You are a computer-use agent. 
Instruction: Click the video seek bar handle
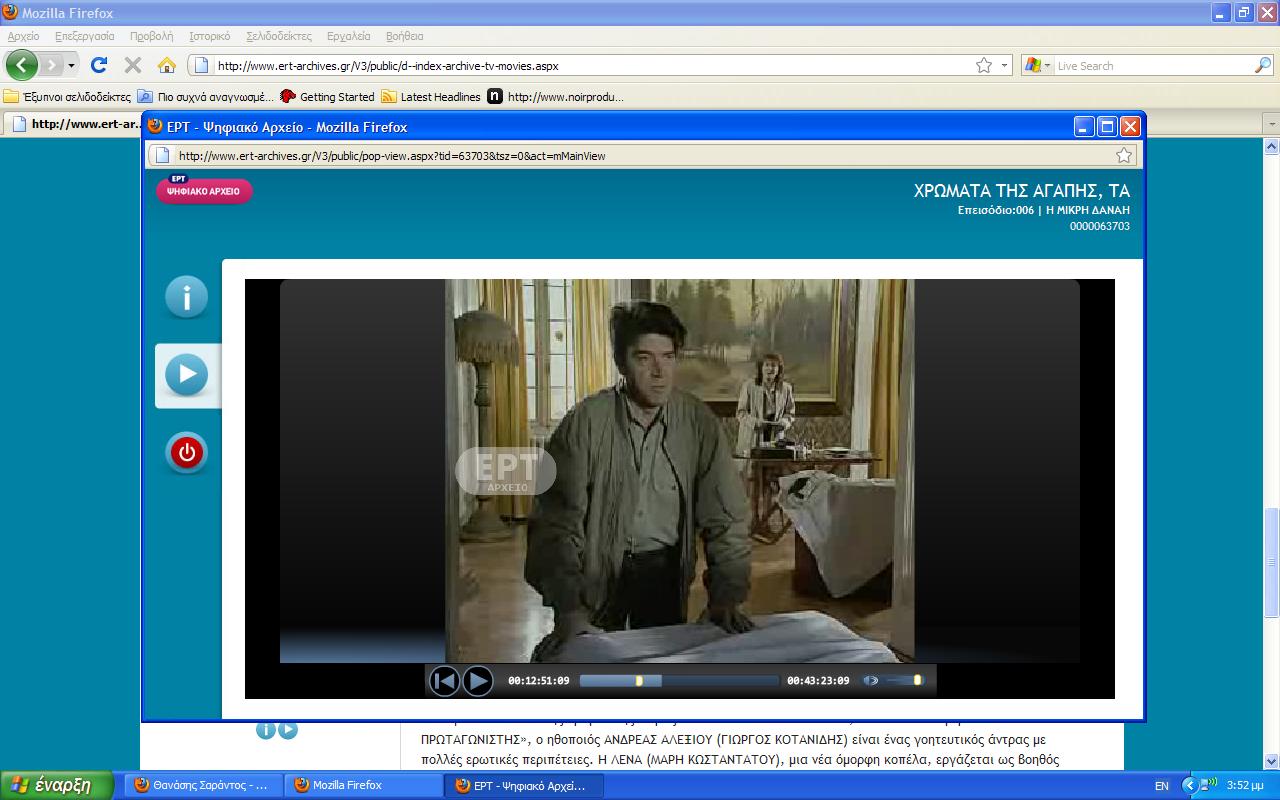point(640,681)
